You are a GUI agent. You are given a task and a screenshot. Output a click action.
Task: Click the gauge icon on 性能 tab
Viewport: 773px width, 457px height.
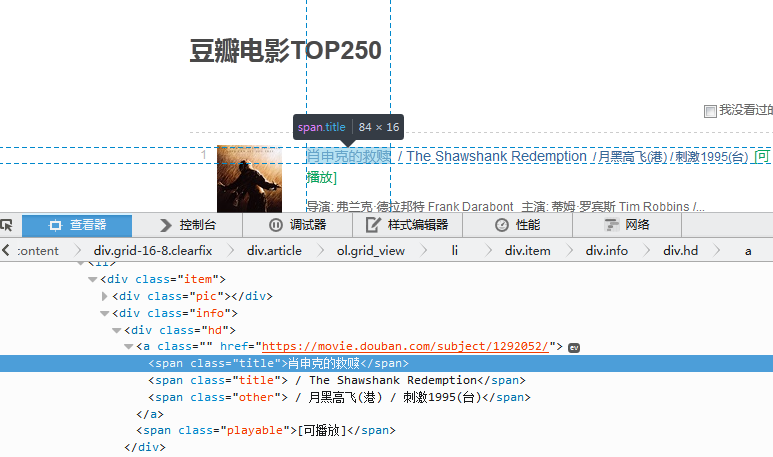[x=501, y=225]
